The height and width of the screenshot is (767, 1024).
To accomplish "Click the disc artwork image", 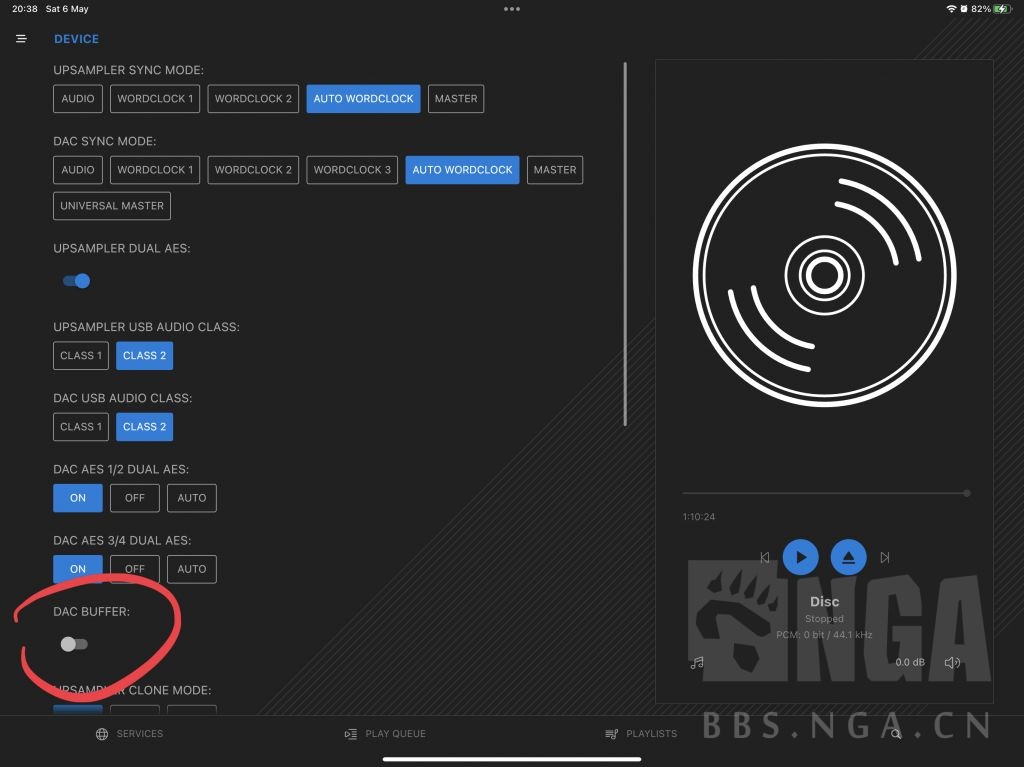I will 824,275.
